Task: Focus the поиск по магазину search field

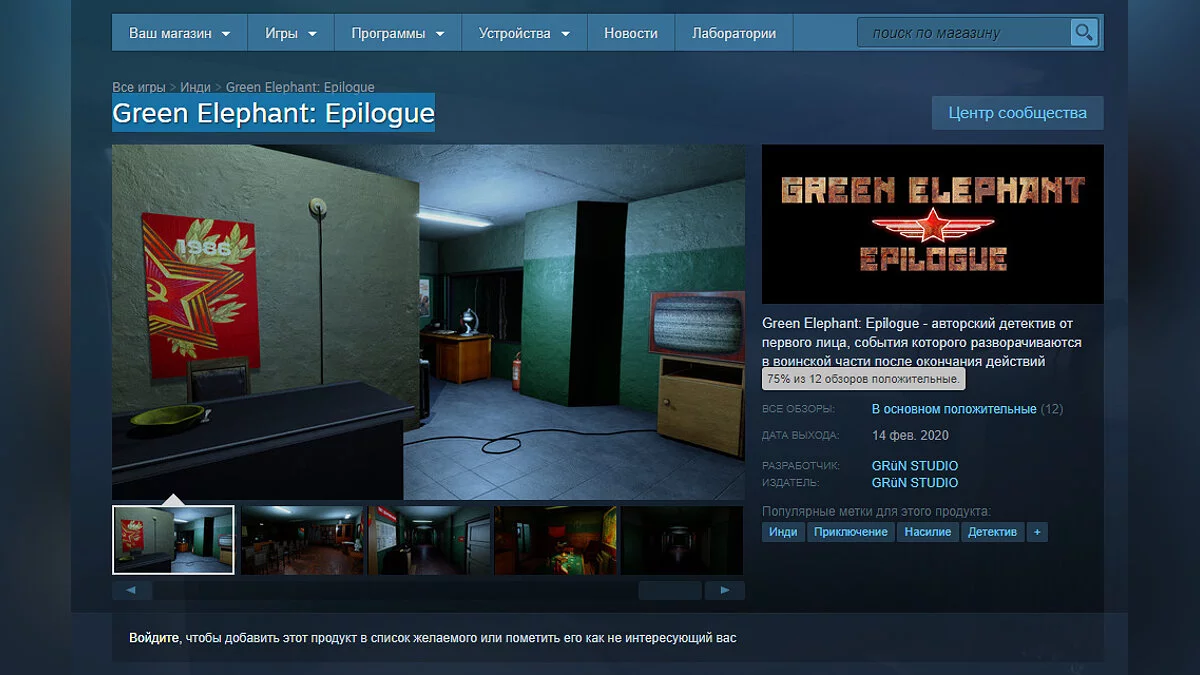Action: (964, 33)
